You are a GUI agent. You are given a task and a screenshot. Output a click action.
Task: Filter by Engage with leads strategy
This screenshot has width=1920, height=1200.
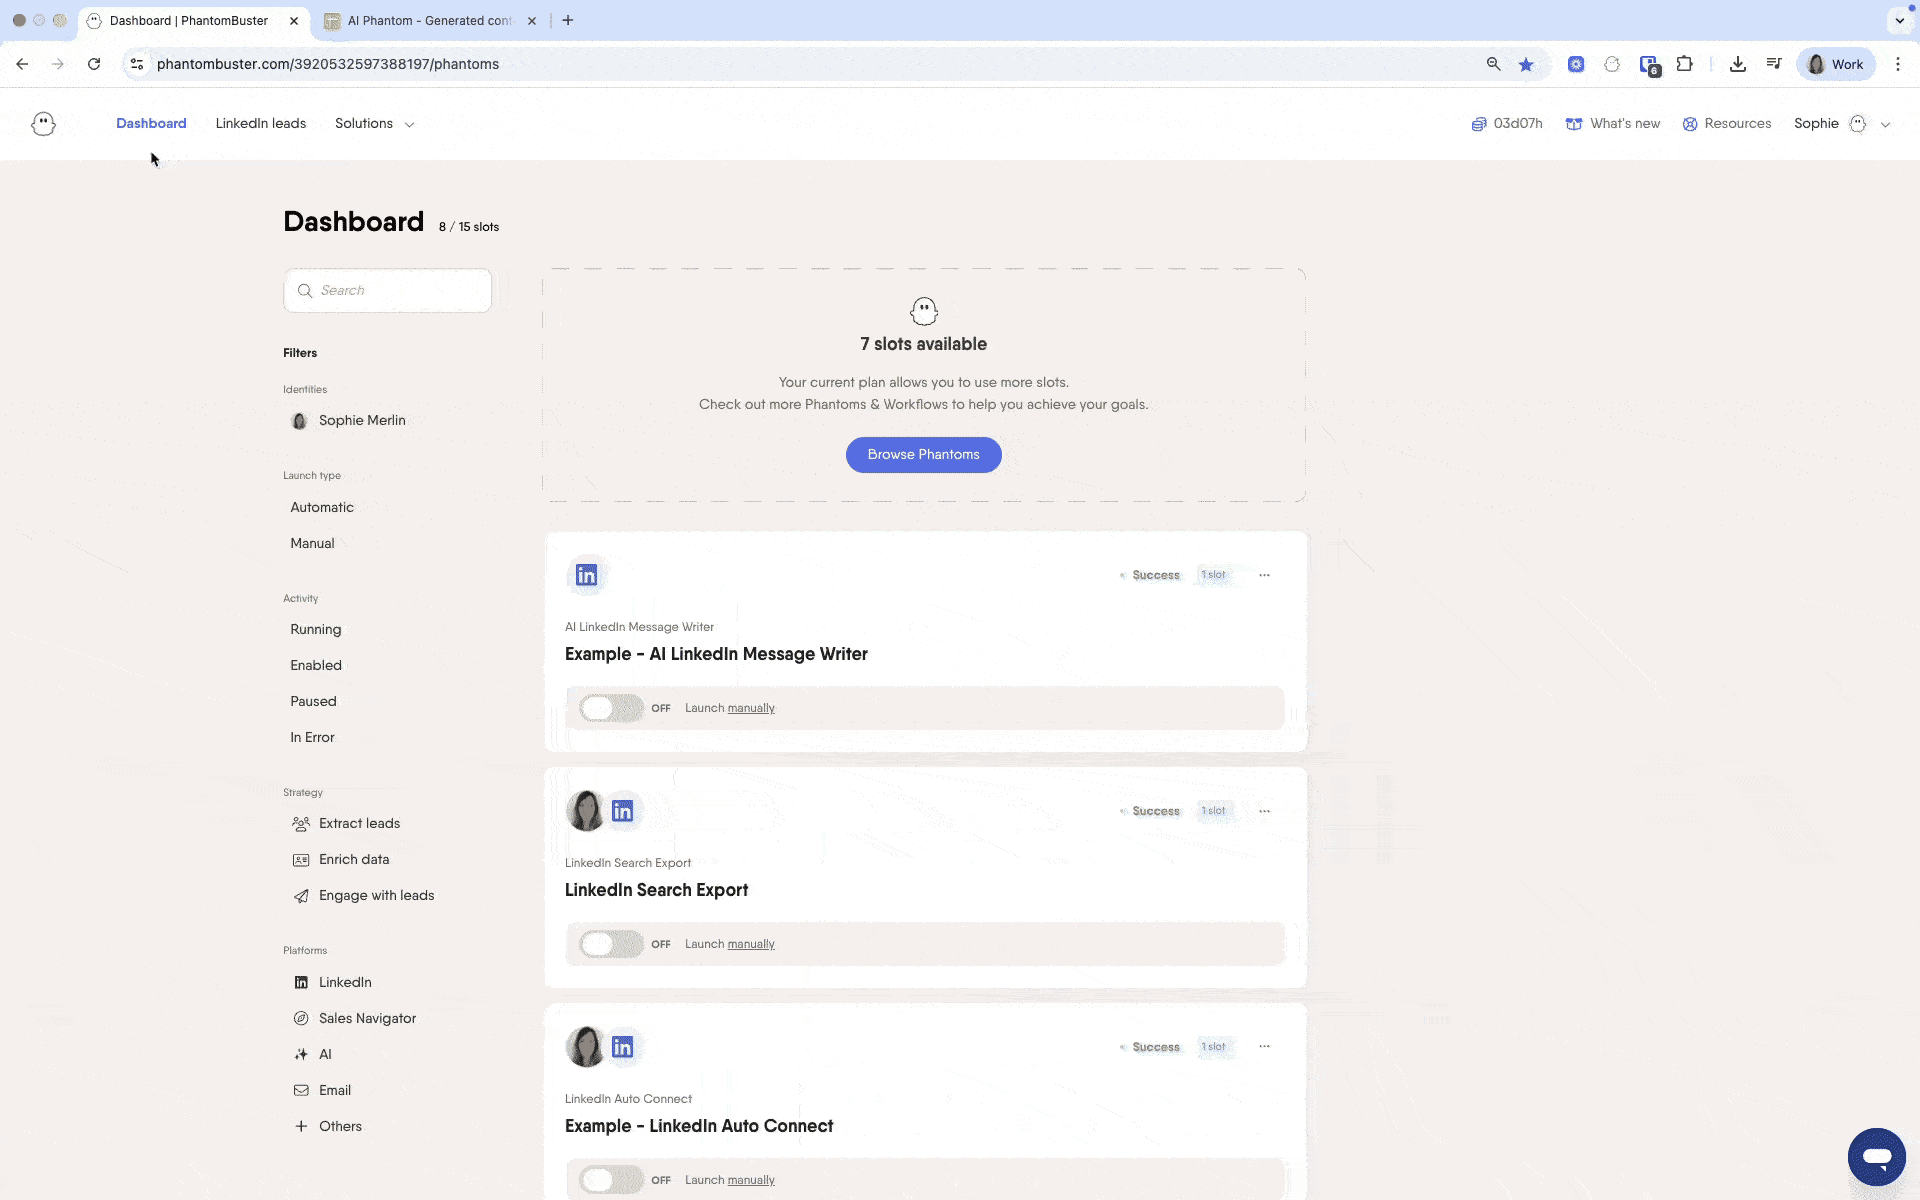[x=364, y=895]
